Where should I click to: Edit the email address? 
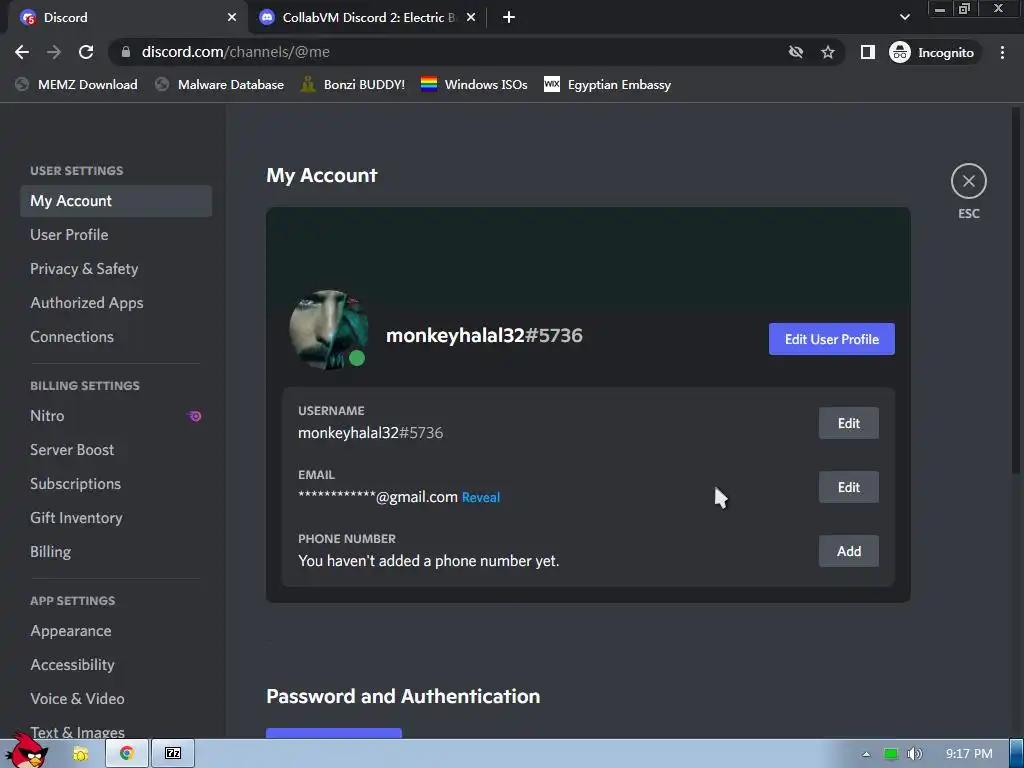point(848,487)
